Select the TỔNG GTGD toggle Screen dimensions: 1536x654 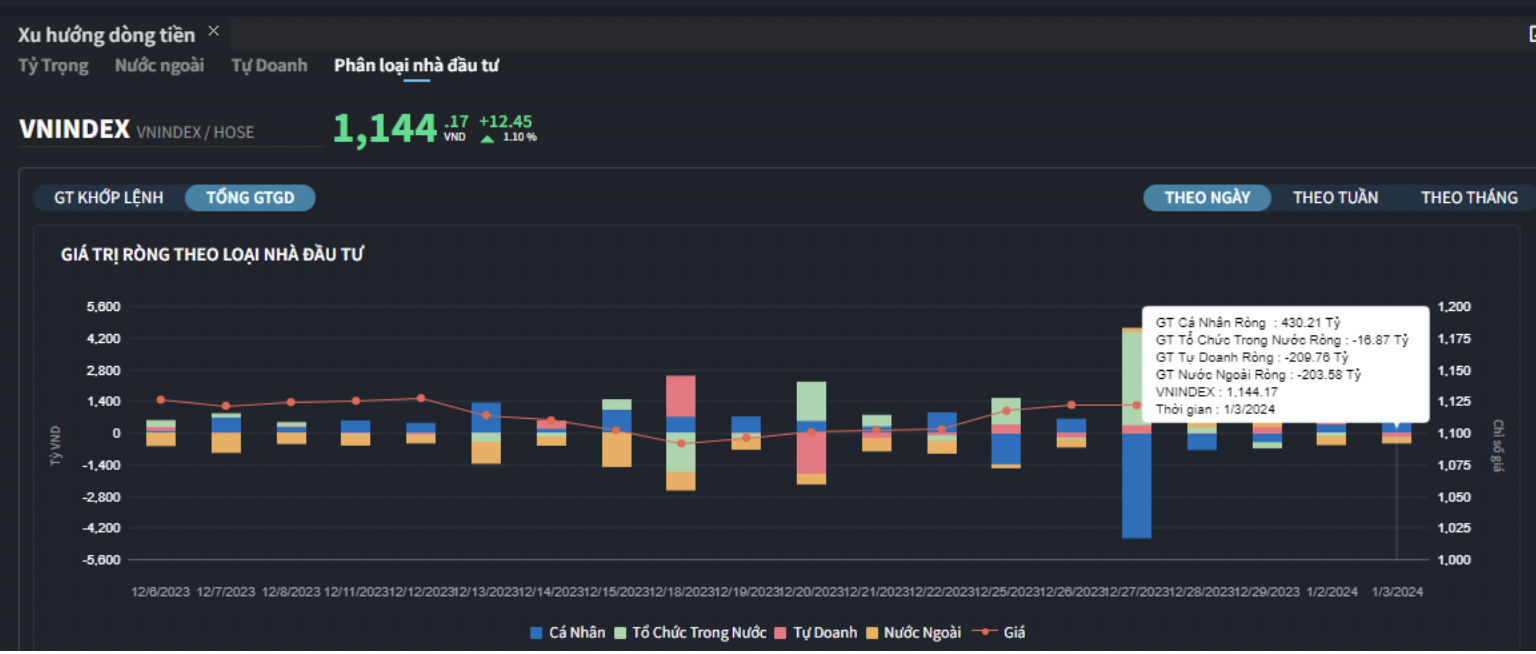(250, 198)
